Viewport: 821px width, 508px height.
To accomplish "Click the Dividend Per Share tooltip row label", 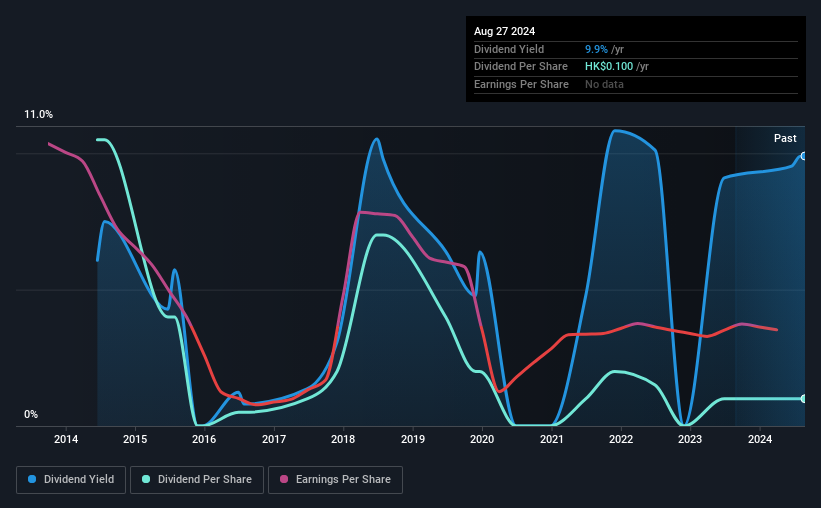I will tap(520, 67).
